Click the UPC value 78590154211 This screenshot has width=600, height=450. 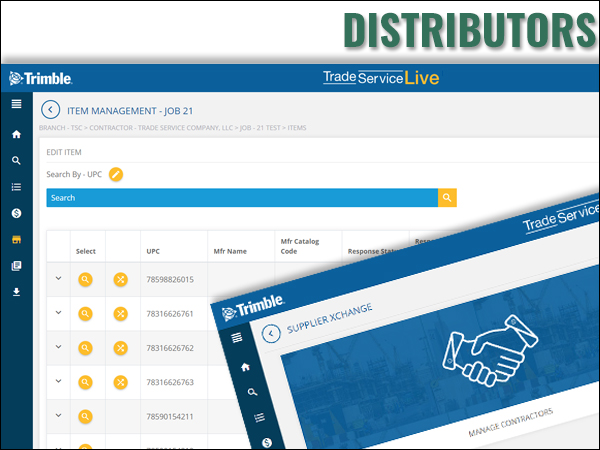(x=170, y=416)
